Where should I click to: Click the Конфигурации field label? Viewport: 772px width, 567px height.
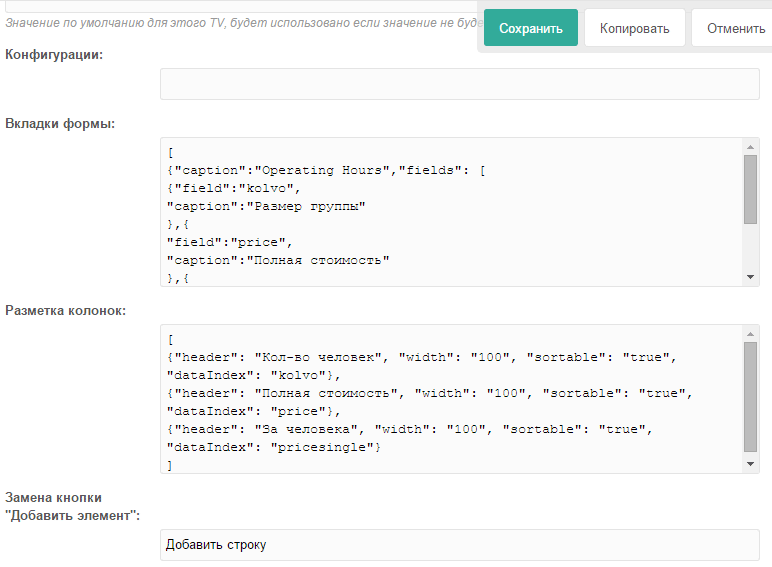pos(54,54)
